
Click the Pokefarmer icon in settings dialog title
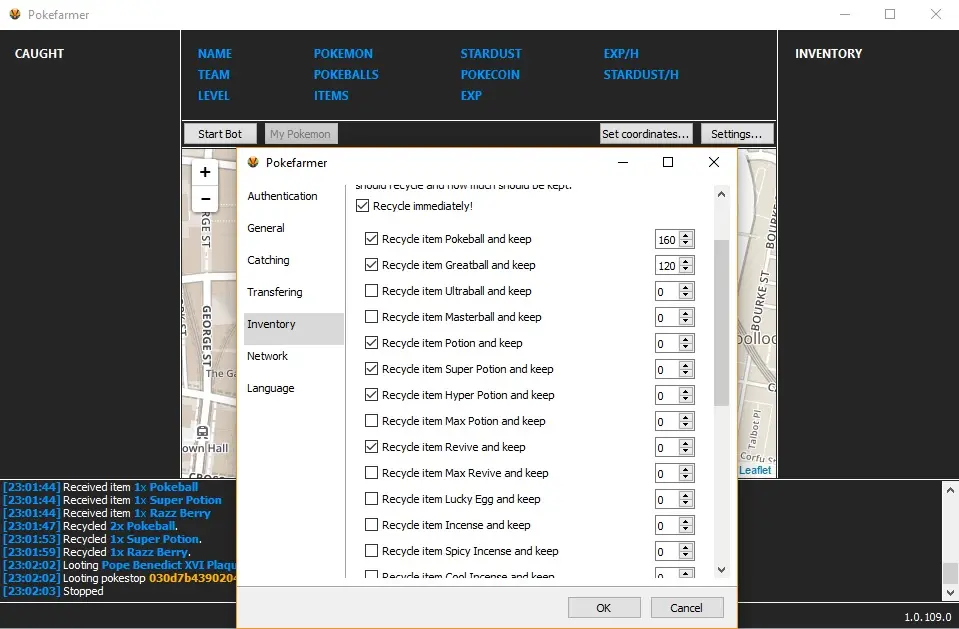253,163
